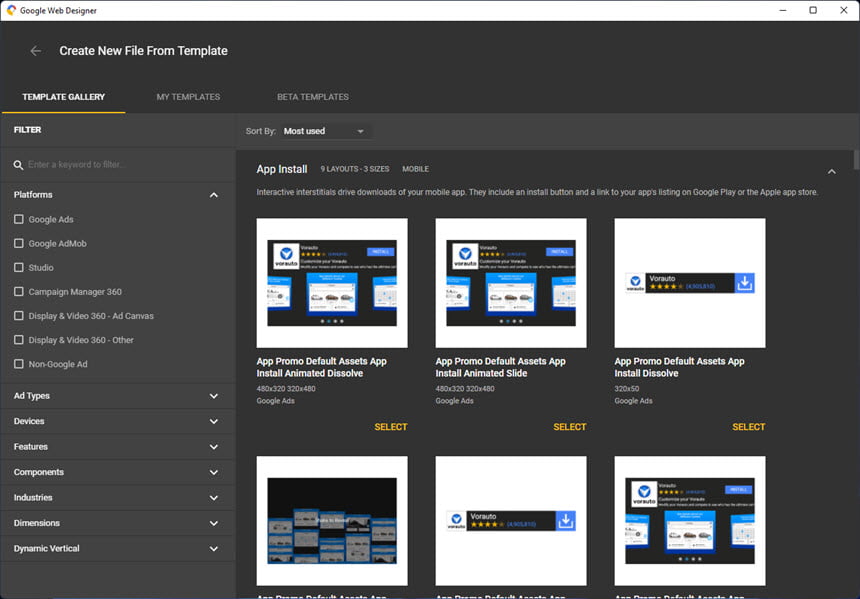The height and width of the screenshot is (599, 860).
Task: Click the Animated Dissolve template title text
Action: 321,367
